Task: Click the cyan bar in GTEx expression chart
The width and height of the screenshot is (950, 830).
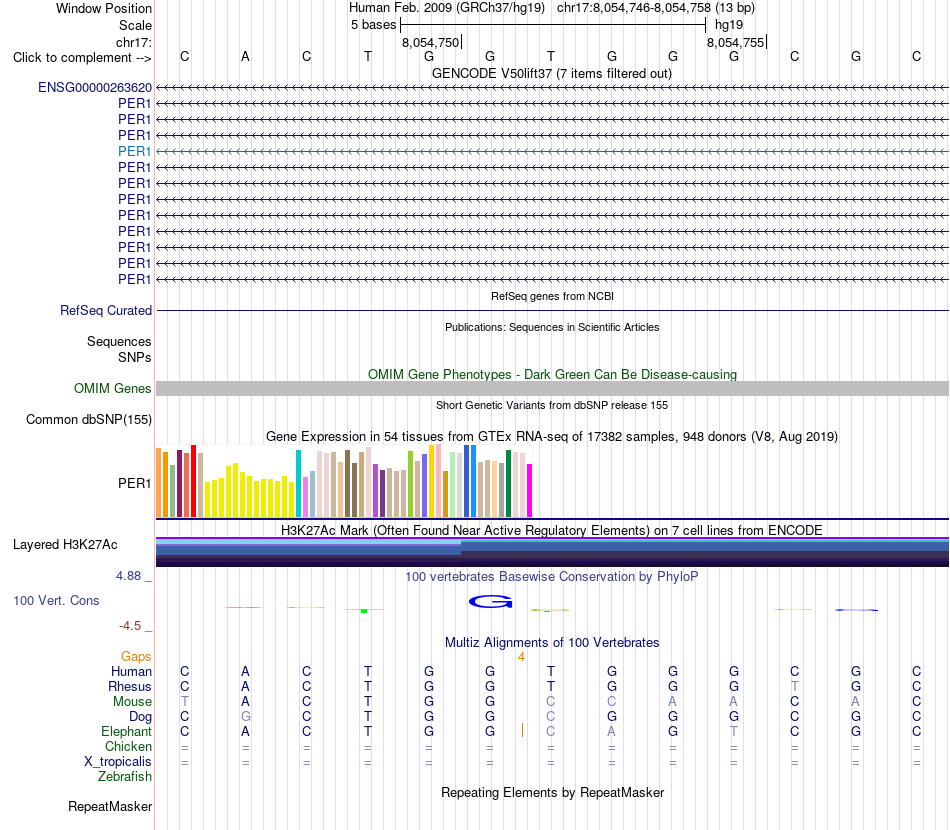Action: pos(298,483)
